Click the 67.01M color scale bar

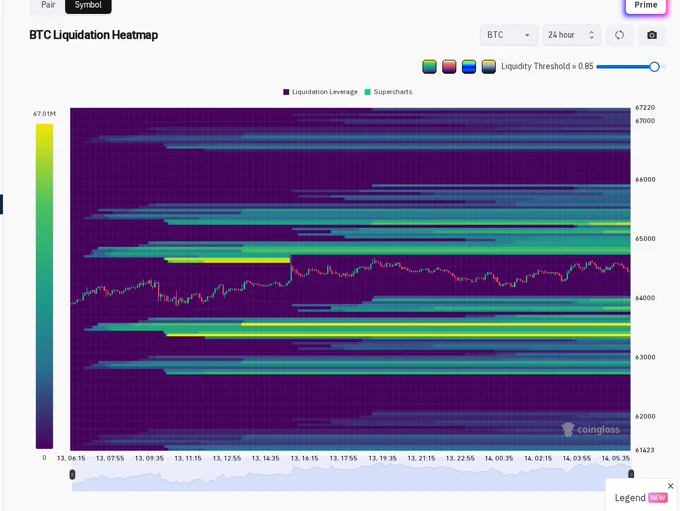coord(44,286)
